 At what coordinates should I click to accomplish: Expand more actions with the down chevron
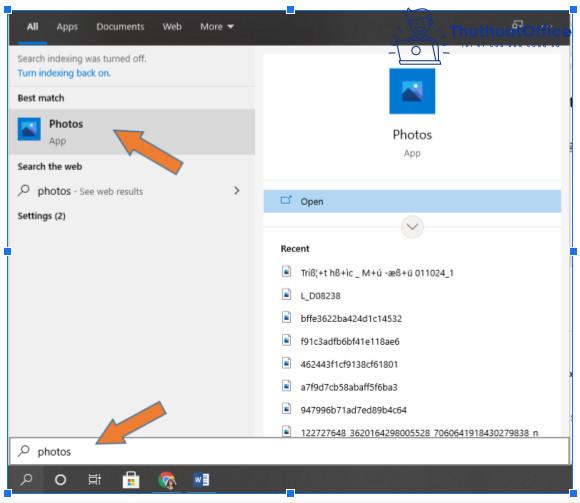click(412, 226)
